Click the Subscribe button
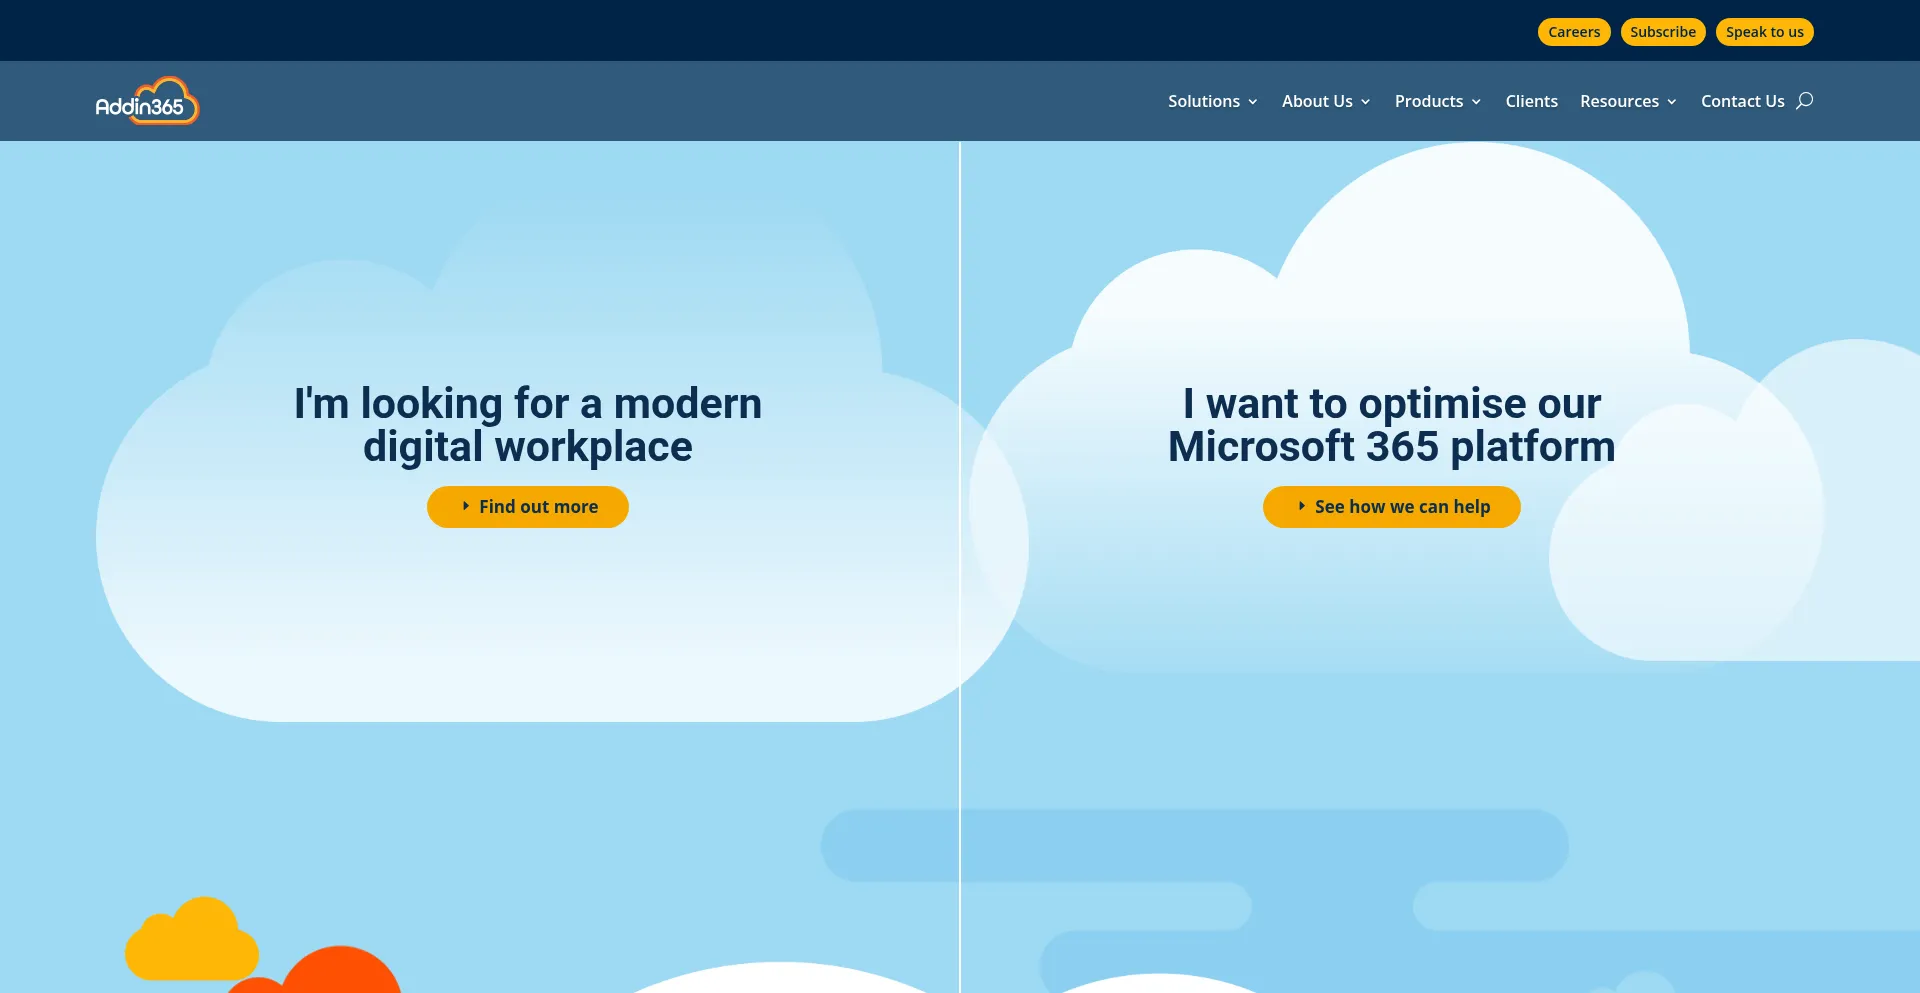This screenshot has width=1920, height=993. (x=1663, y=32)
